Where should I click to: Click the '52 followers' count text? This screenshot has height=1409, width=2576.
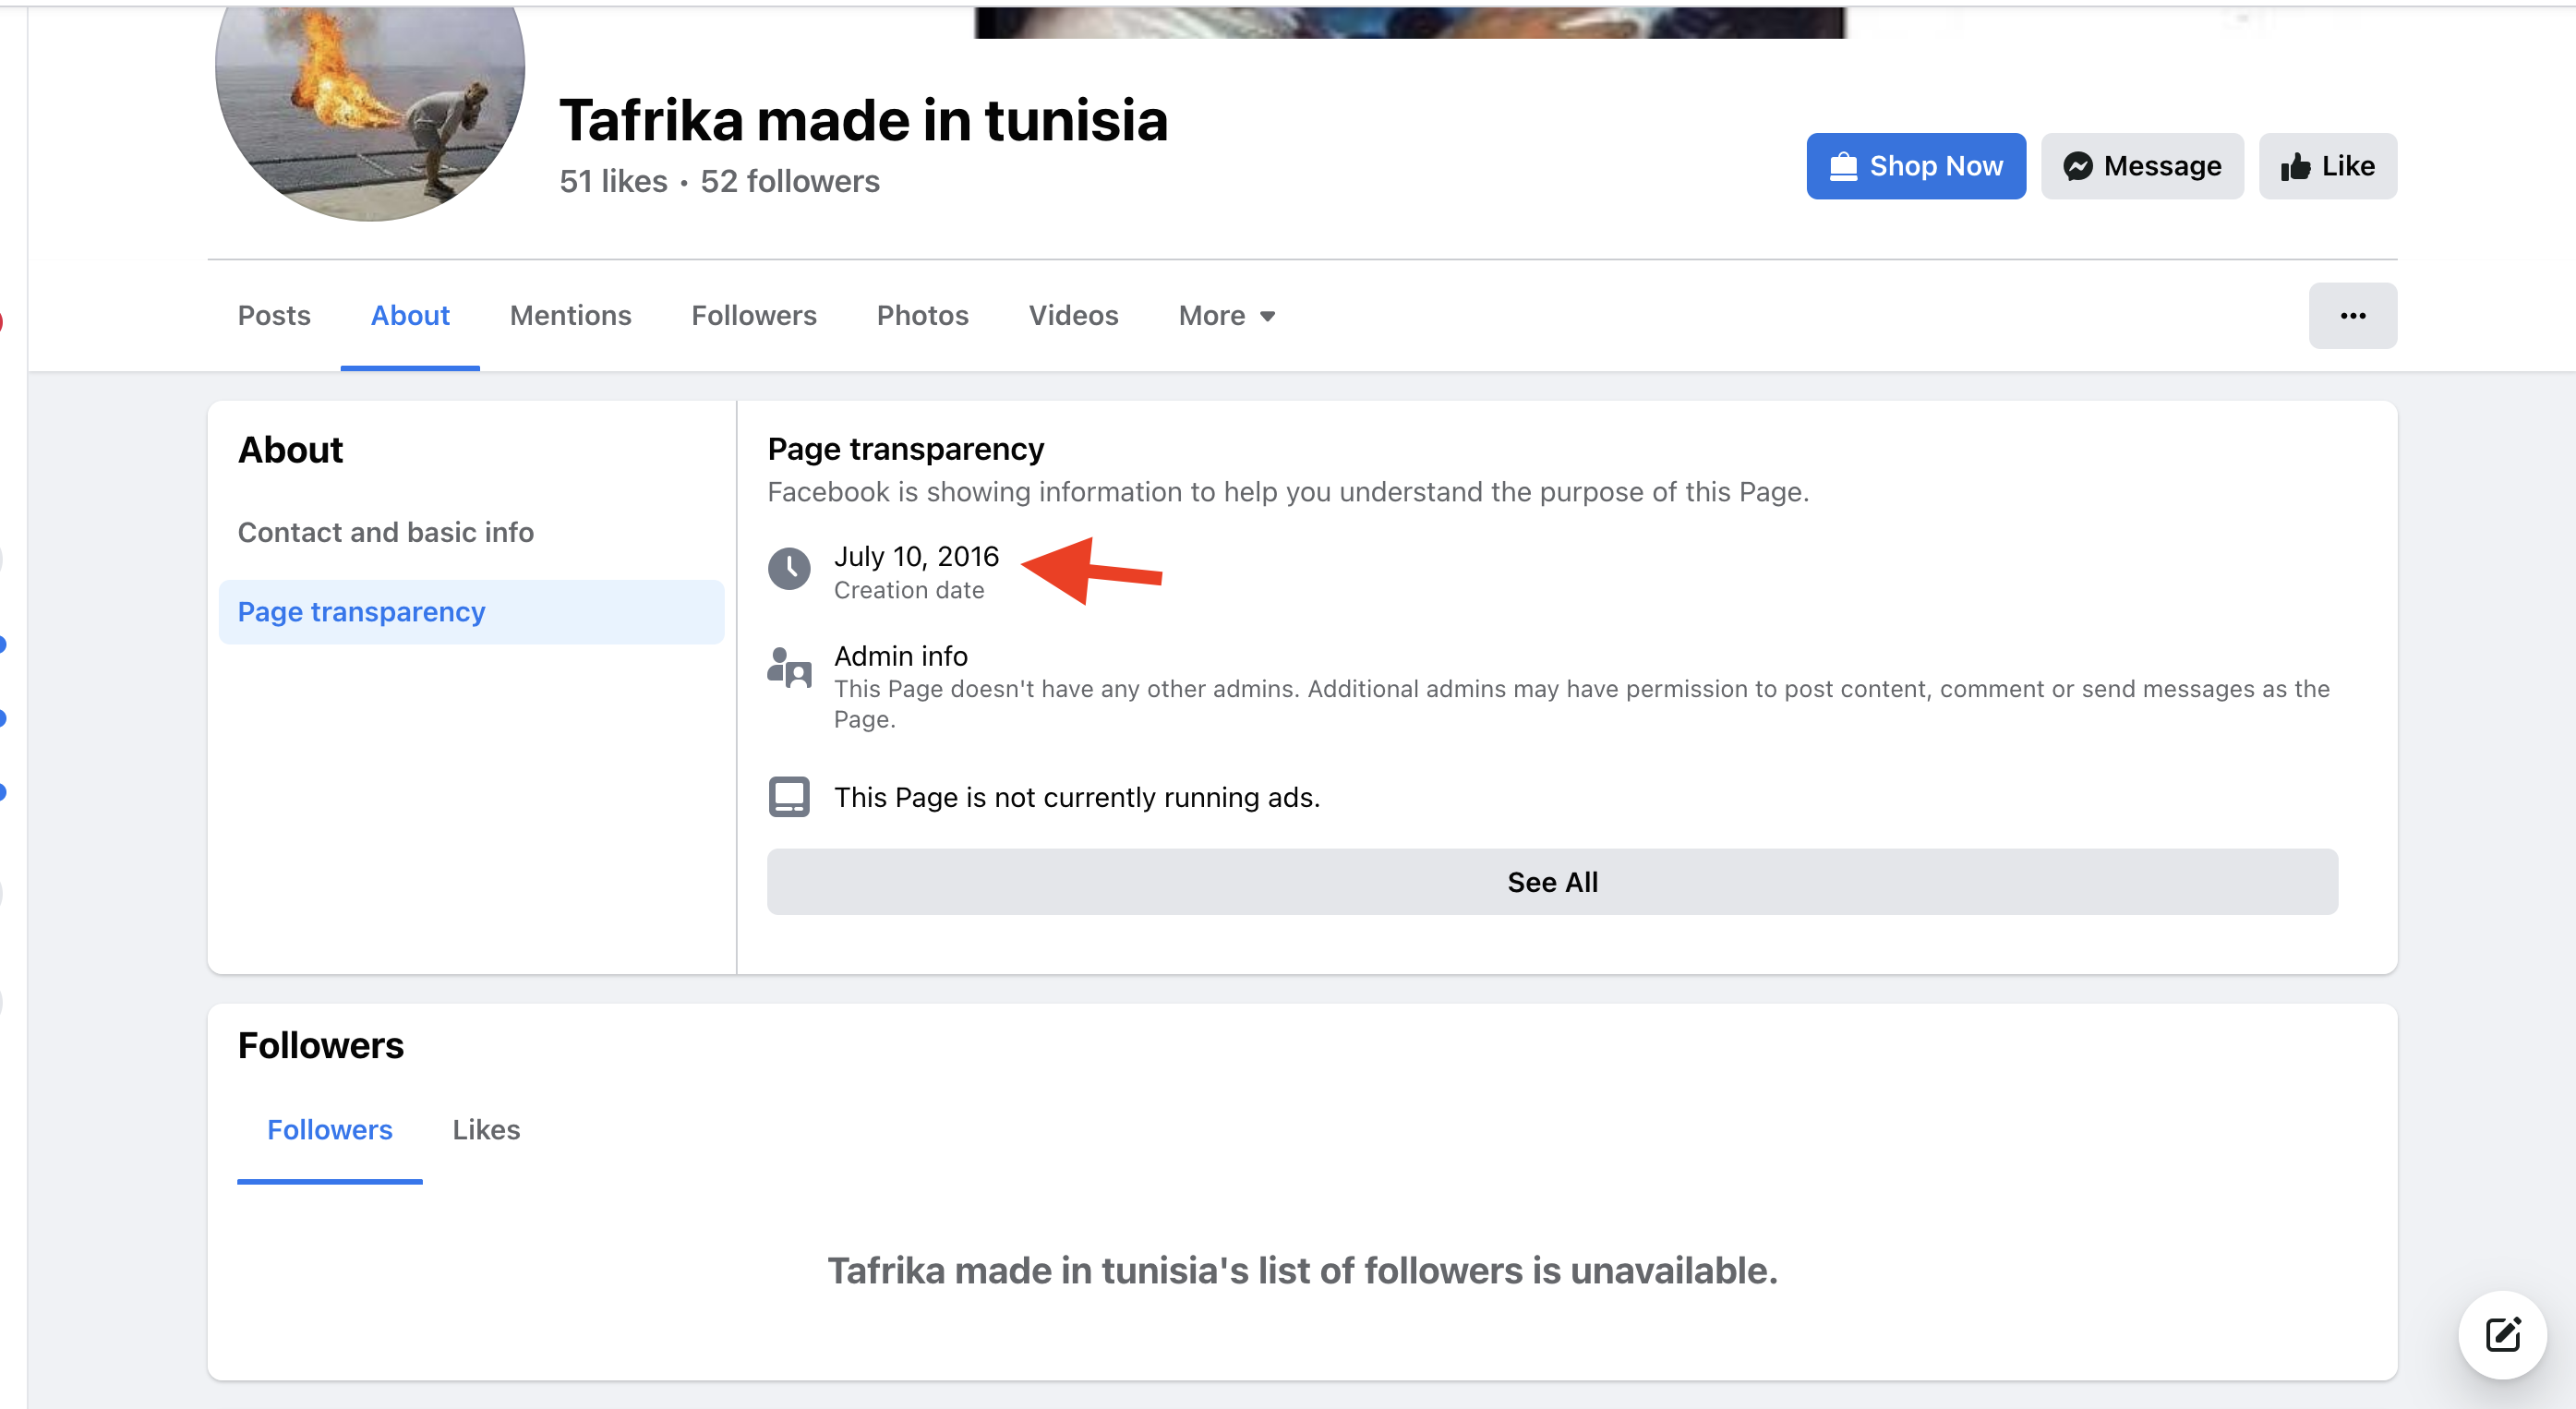point(790,181)
